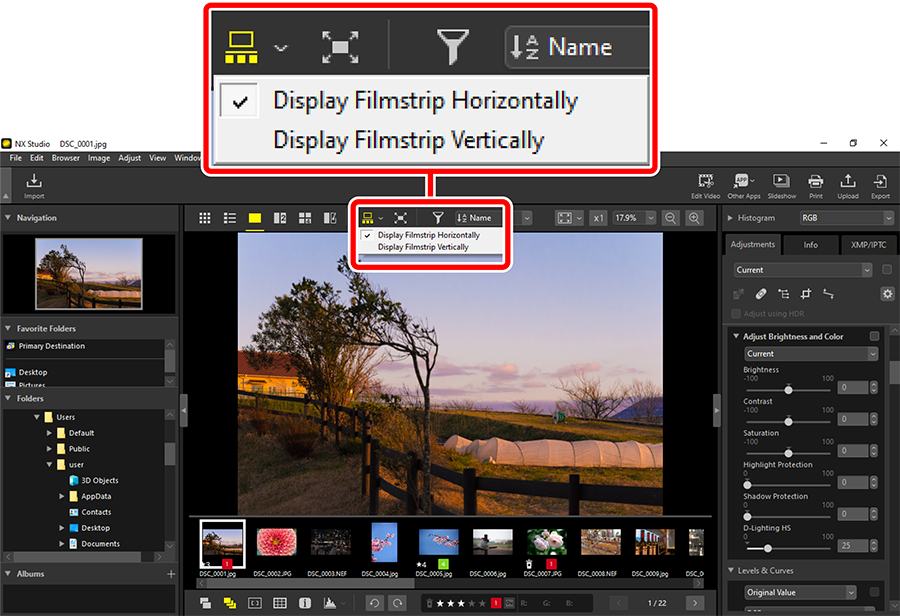Open the Original Value dropdown

click(801, 592)
